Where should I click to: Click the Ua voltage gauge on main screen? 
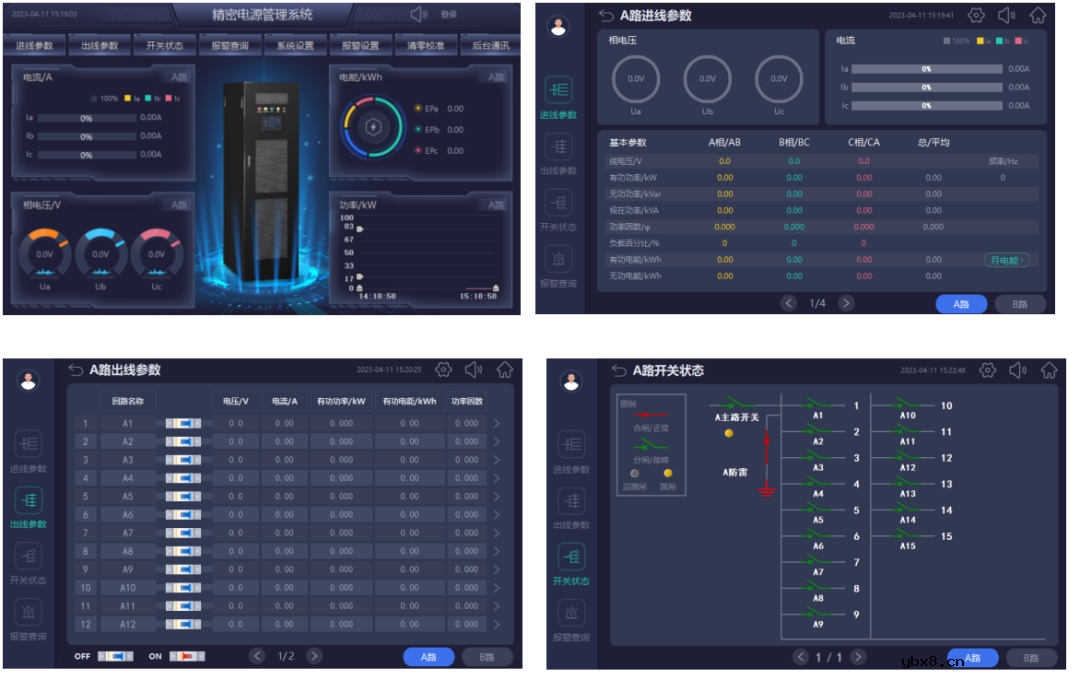point(45,254)
